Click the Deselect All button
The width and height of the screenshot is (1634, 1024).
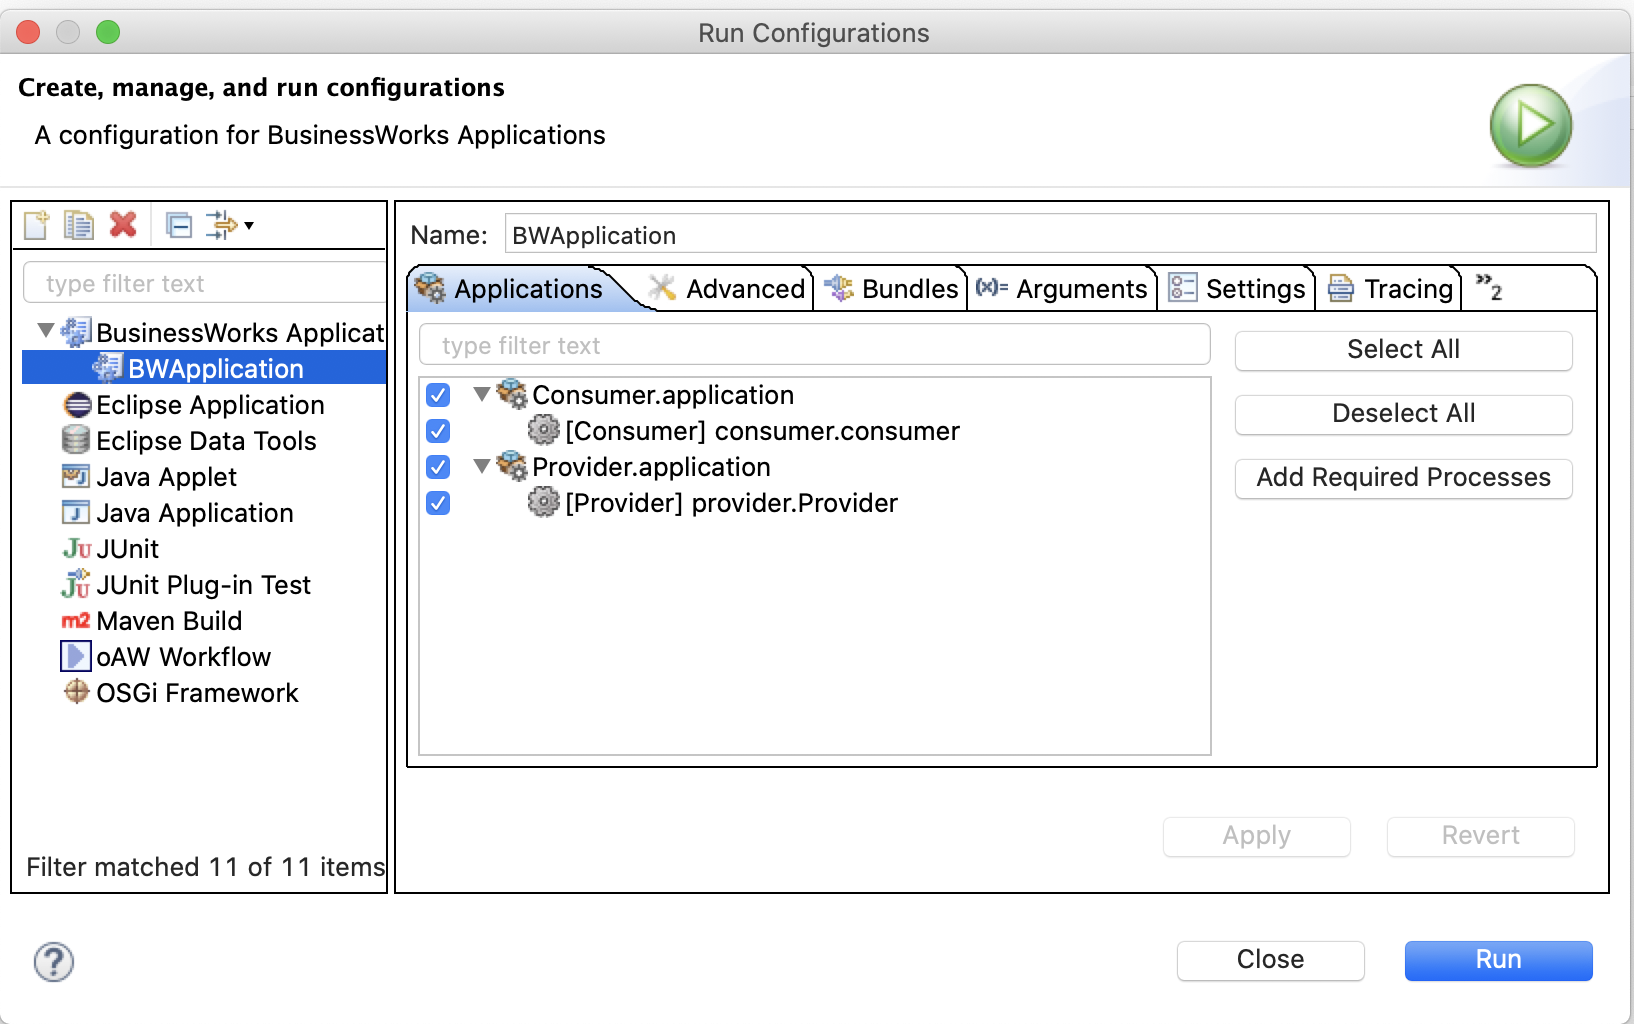point(1403,414)
